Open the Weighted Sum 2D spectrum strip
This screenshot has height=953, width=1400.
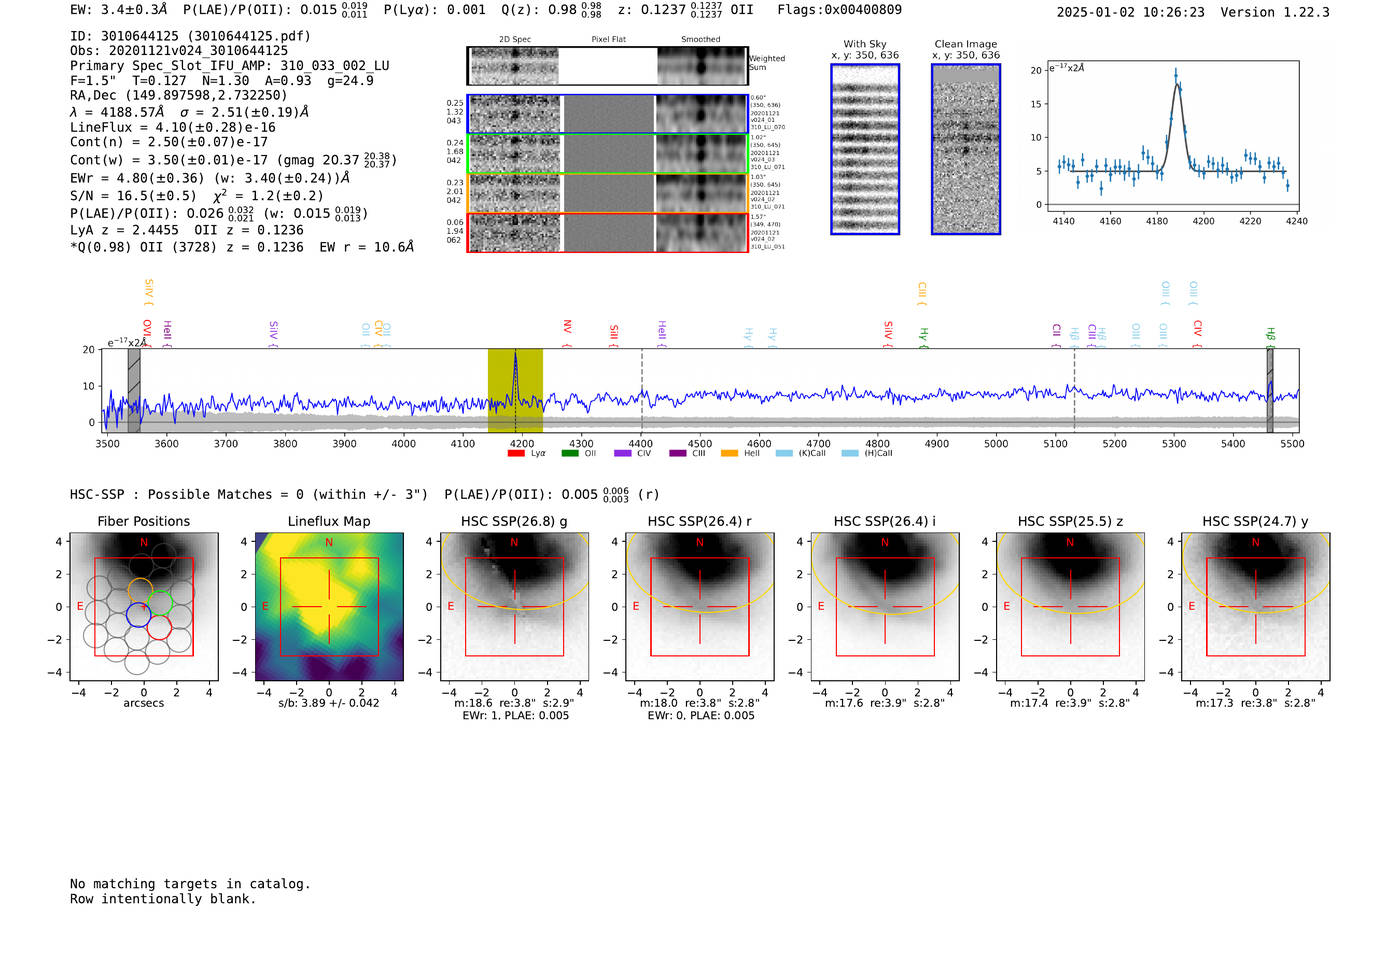tap(608, 66)
